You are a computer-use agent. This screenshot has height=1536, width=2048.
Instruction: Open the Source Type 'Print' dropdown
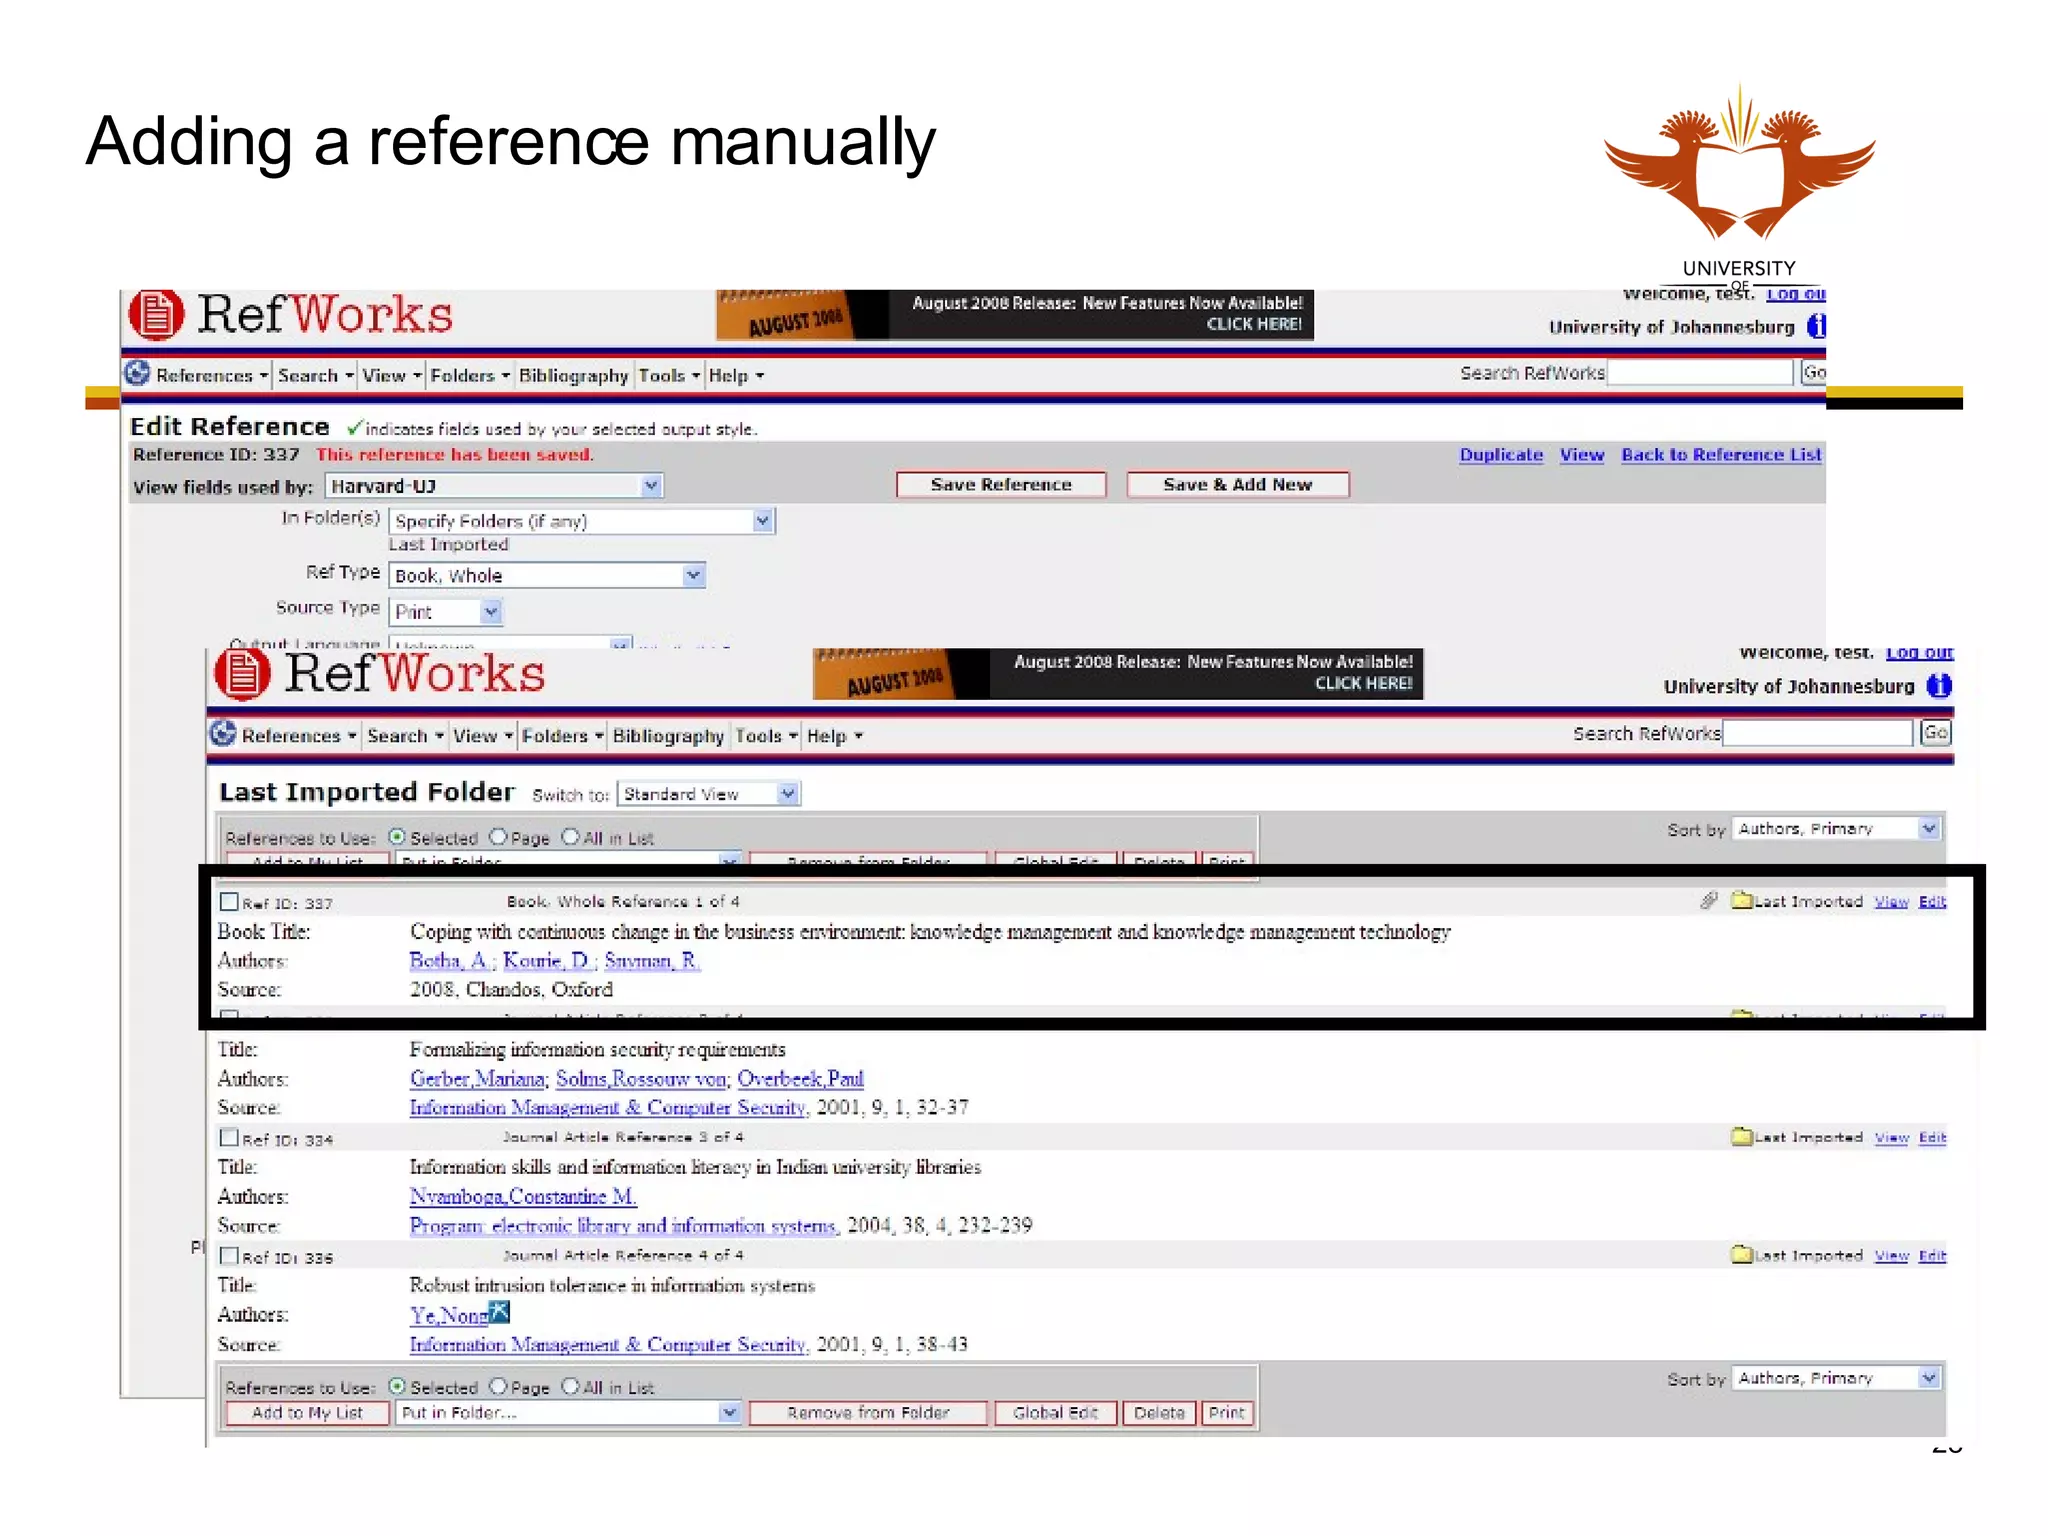[x=446, y=611]
